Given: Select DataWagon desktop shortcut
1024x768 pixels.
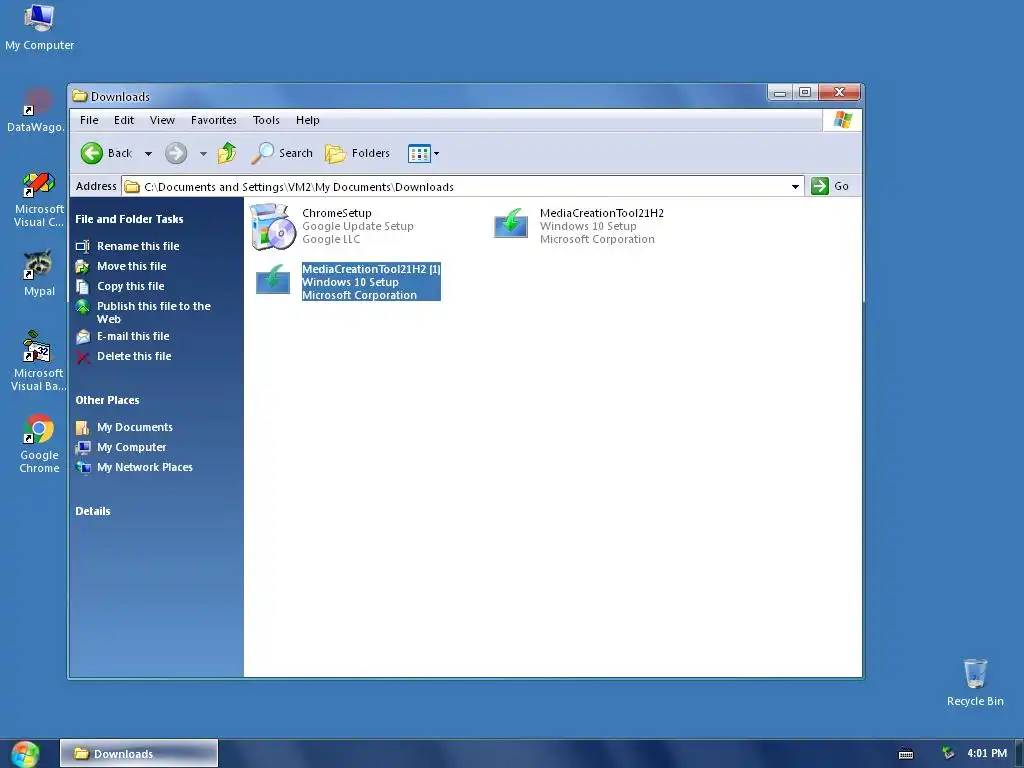Looking at the screenshot, I should pos(36,110).
